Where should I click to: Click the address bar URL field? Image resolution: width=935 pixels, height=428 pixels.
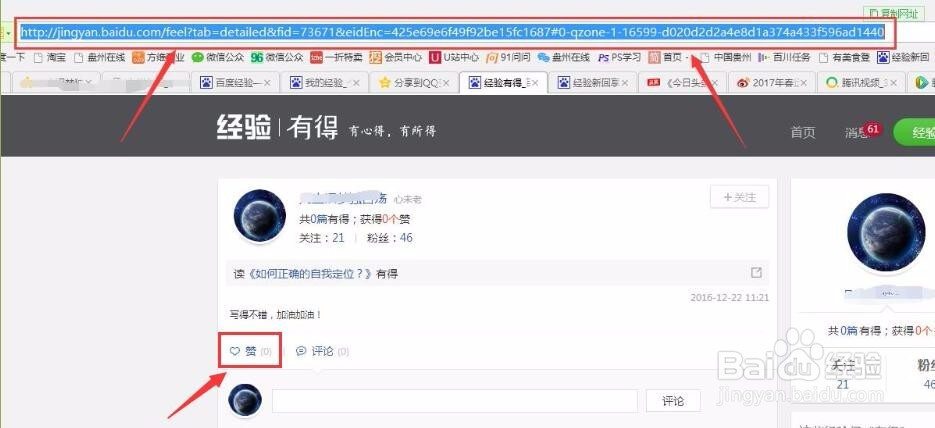click(452, 32)
